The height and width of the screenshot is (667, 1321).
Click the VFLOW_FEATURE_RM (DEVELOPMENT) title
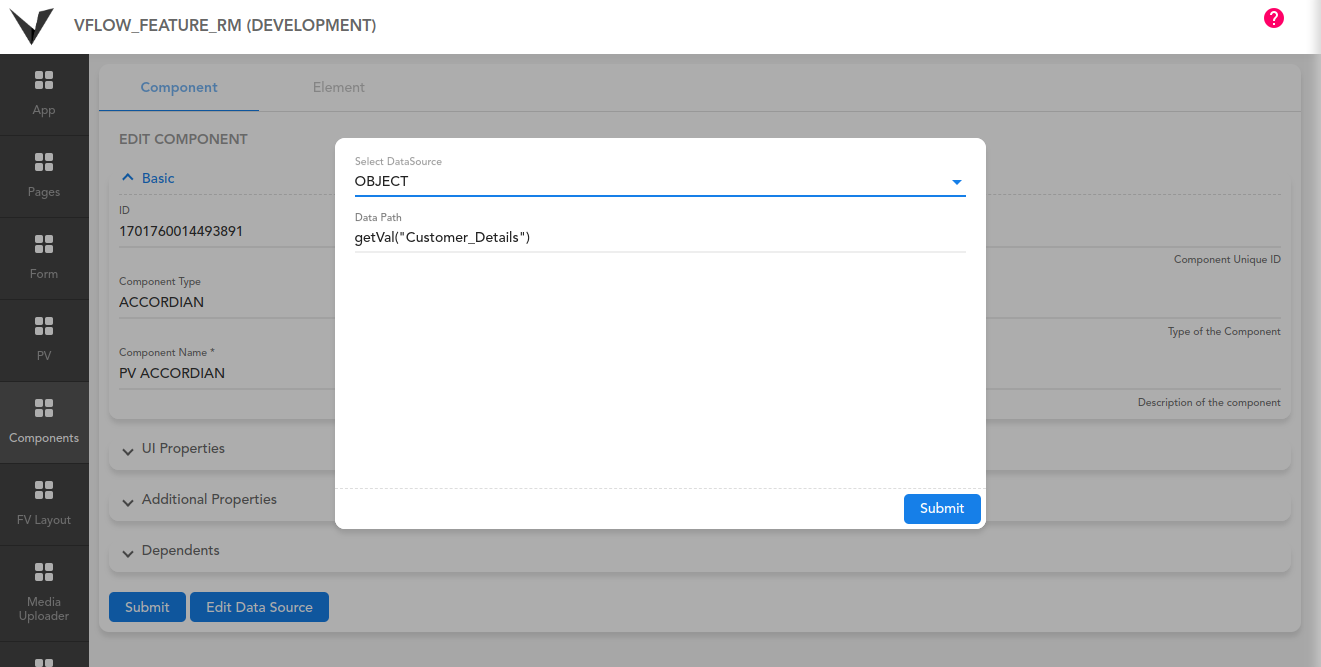click(x=225, y=26)
